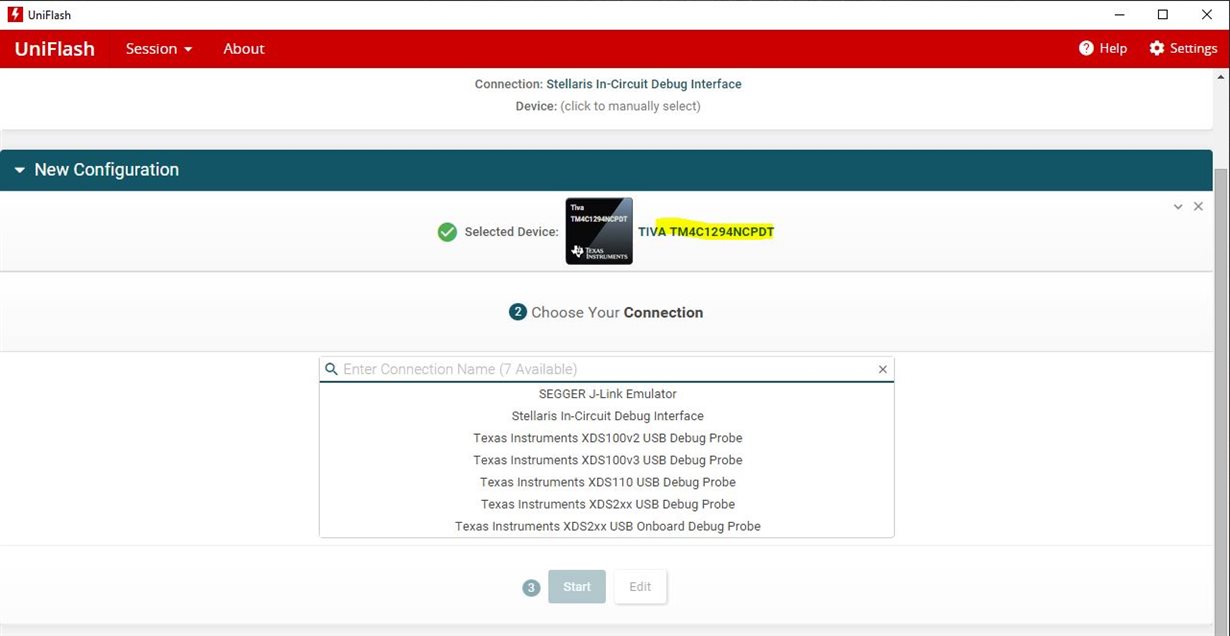Open the Session dropdown menu
This screenshot has width=1230, height=636.
159,49
